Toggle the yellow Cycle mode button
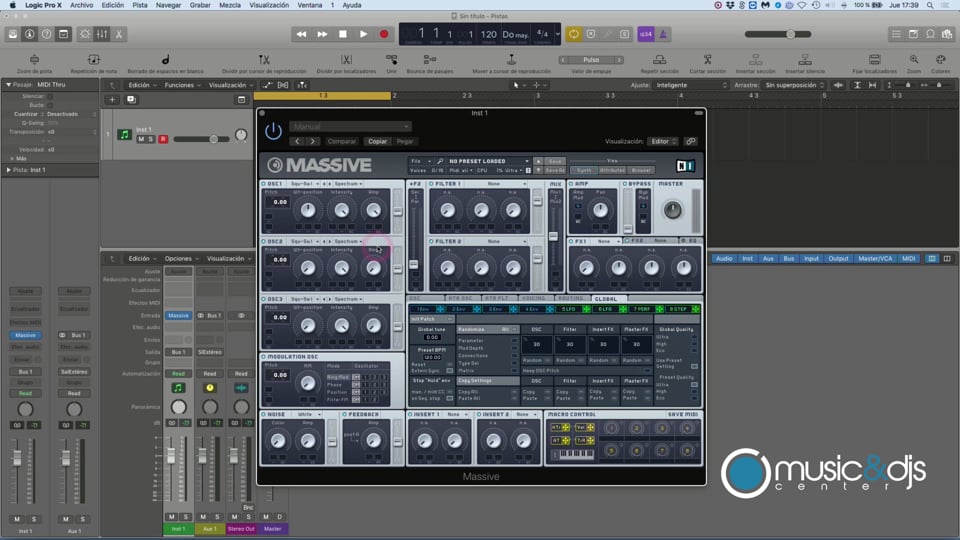The image size is (960, 540). click(x=574, y=34)
